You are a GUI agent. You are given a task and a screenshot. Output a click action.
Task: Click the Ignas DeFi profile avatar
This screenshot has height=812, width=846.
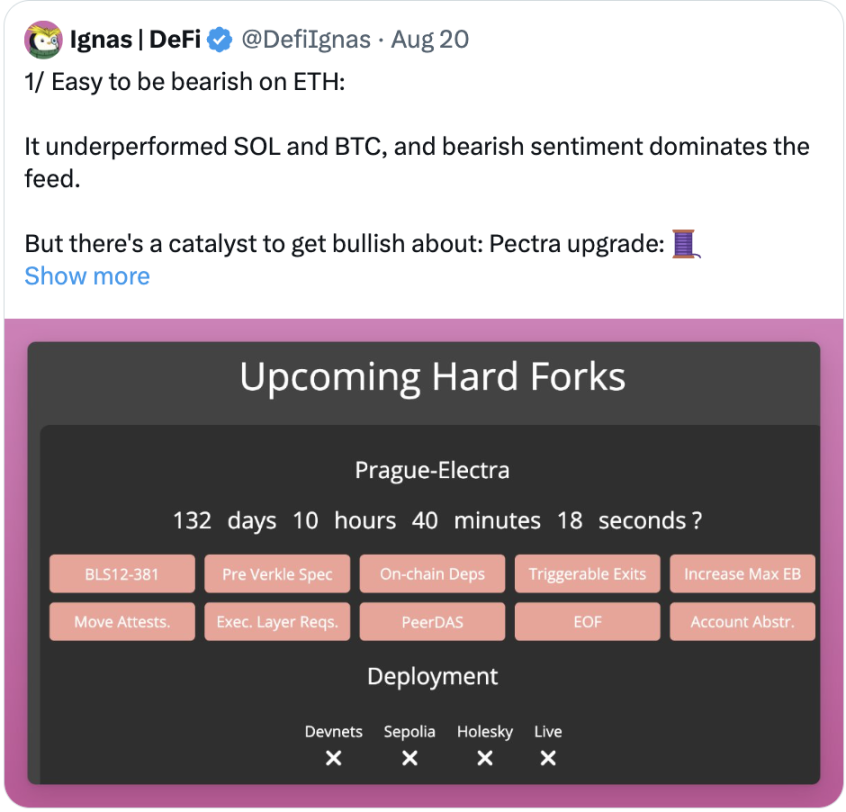click(x=43, y=41)
